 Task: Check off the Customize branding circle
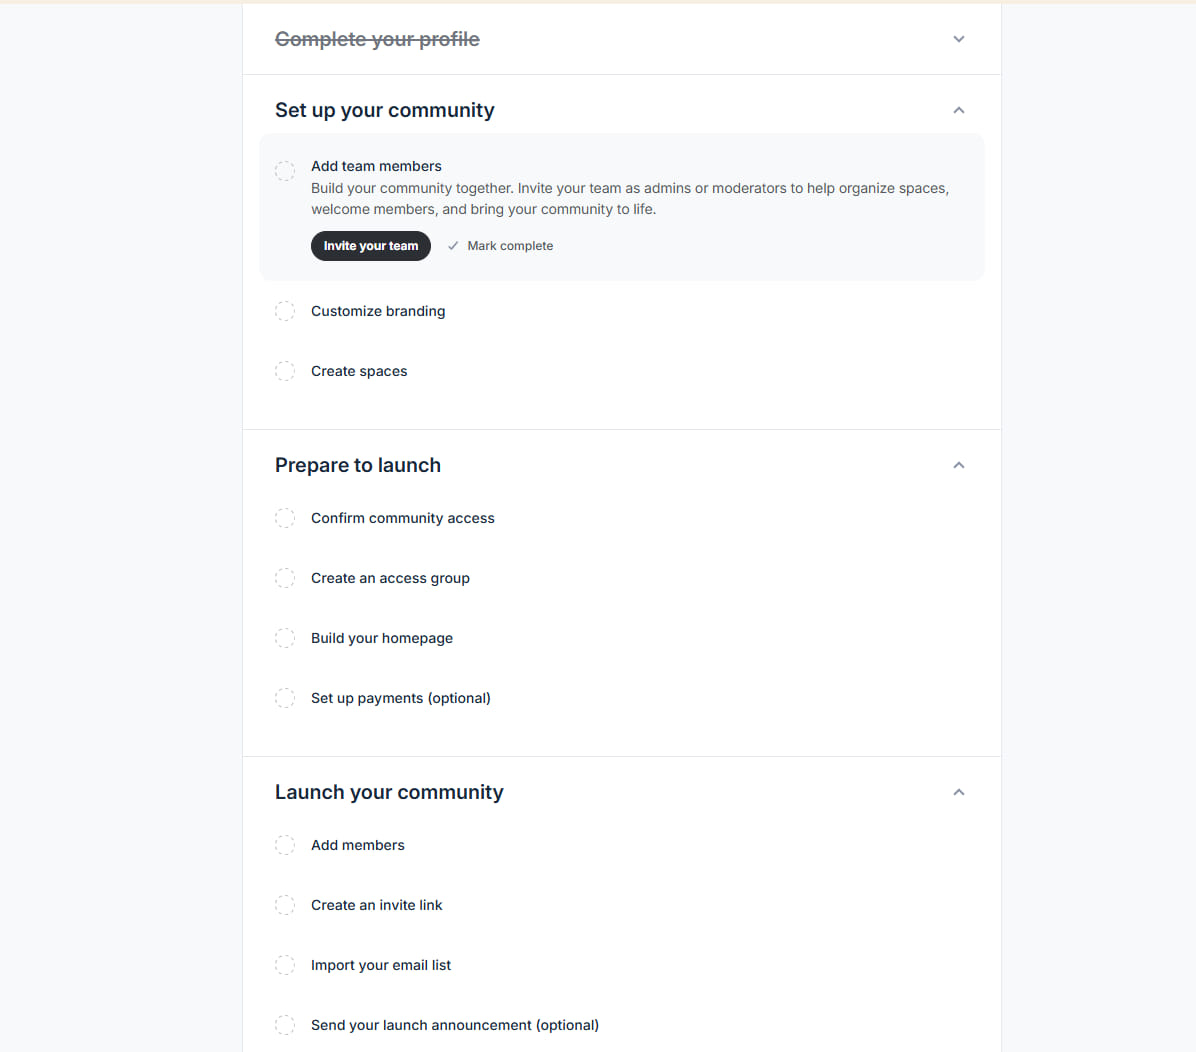coord(285,311)
